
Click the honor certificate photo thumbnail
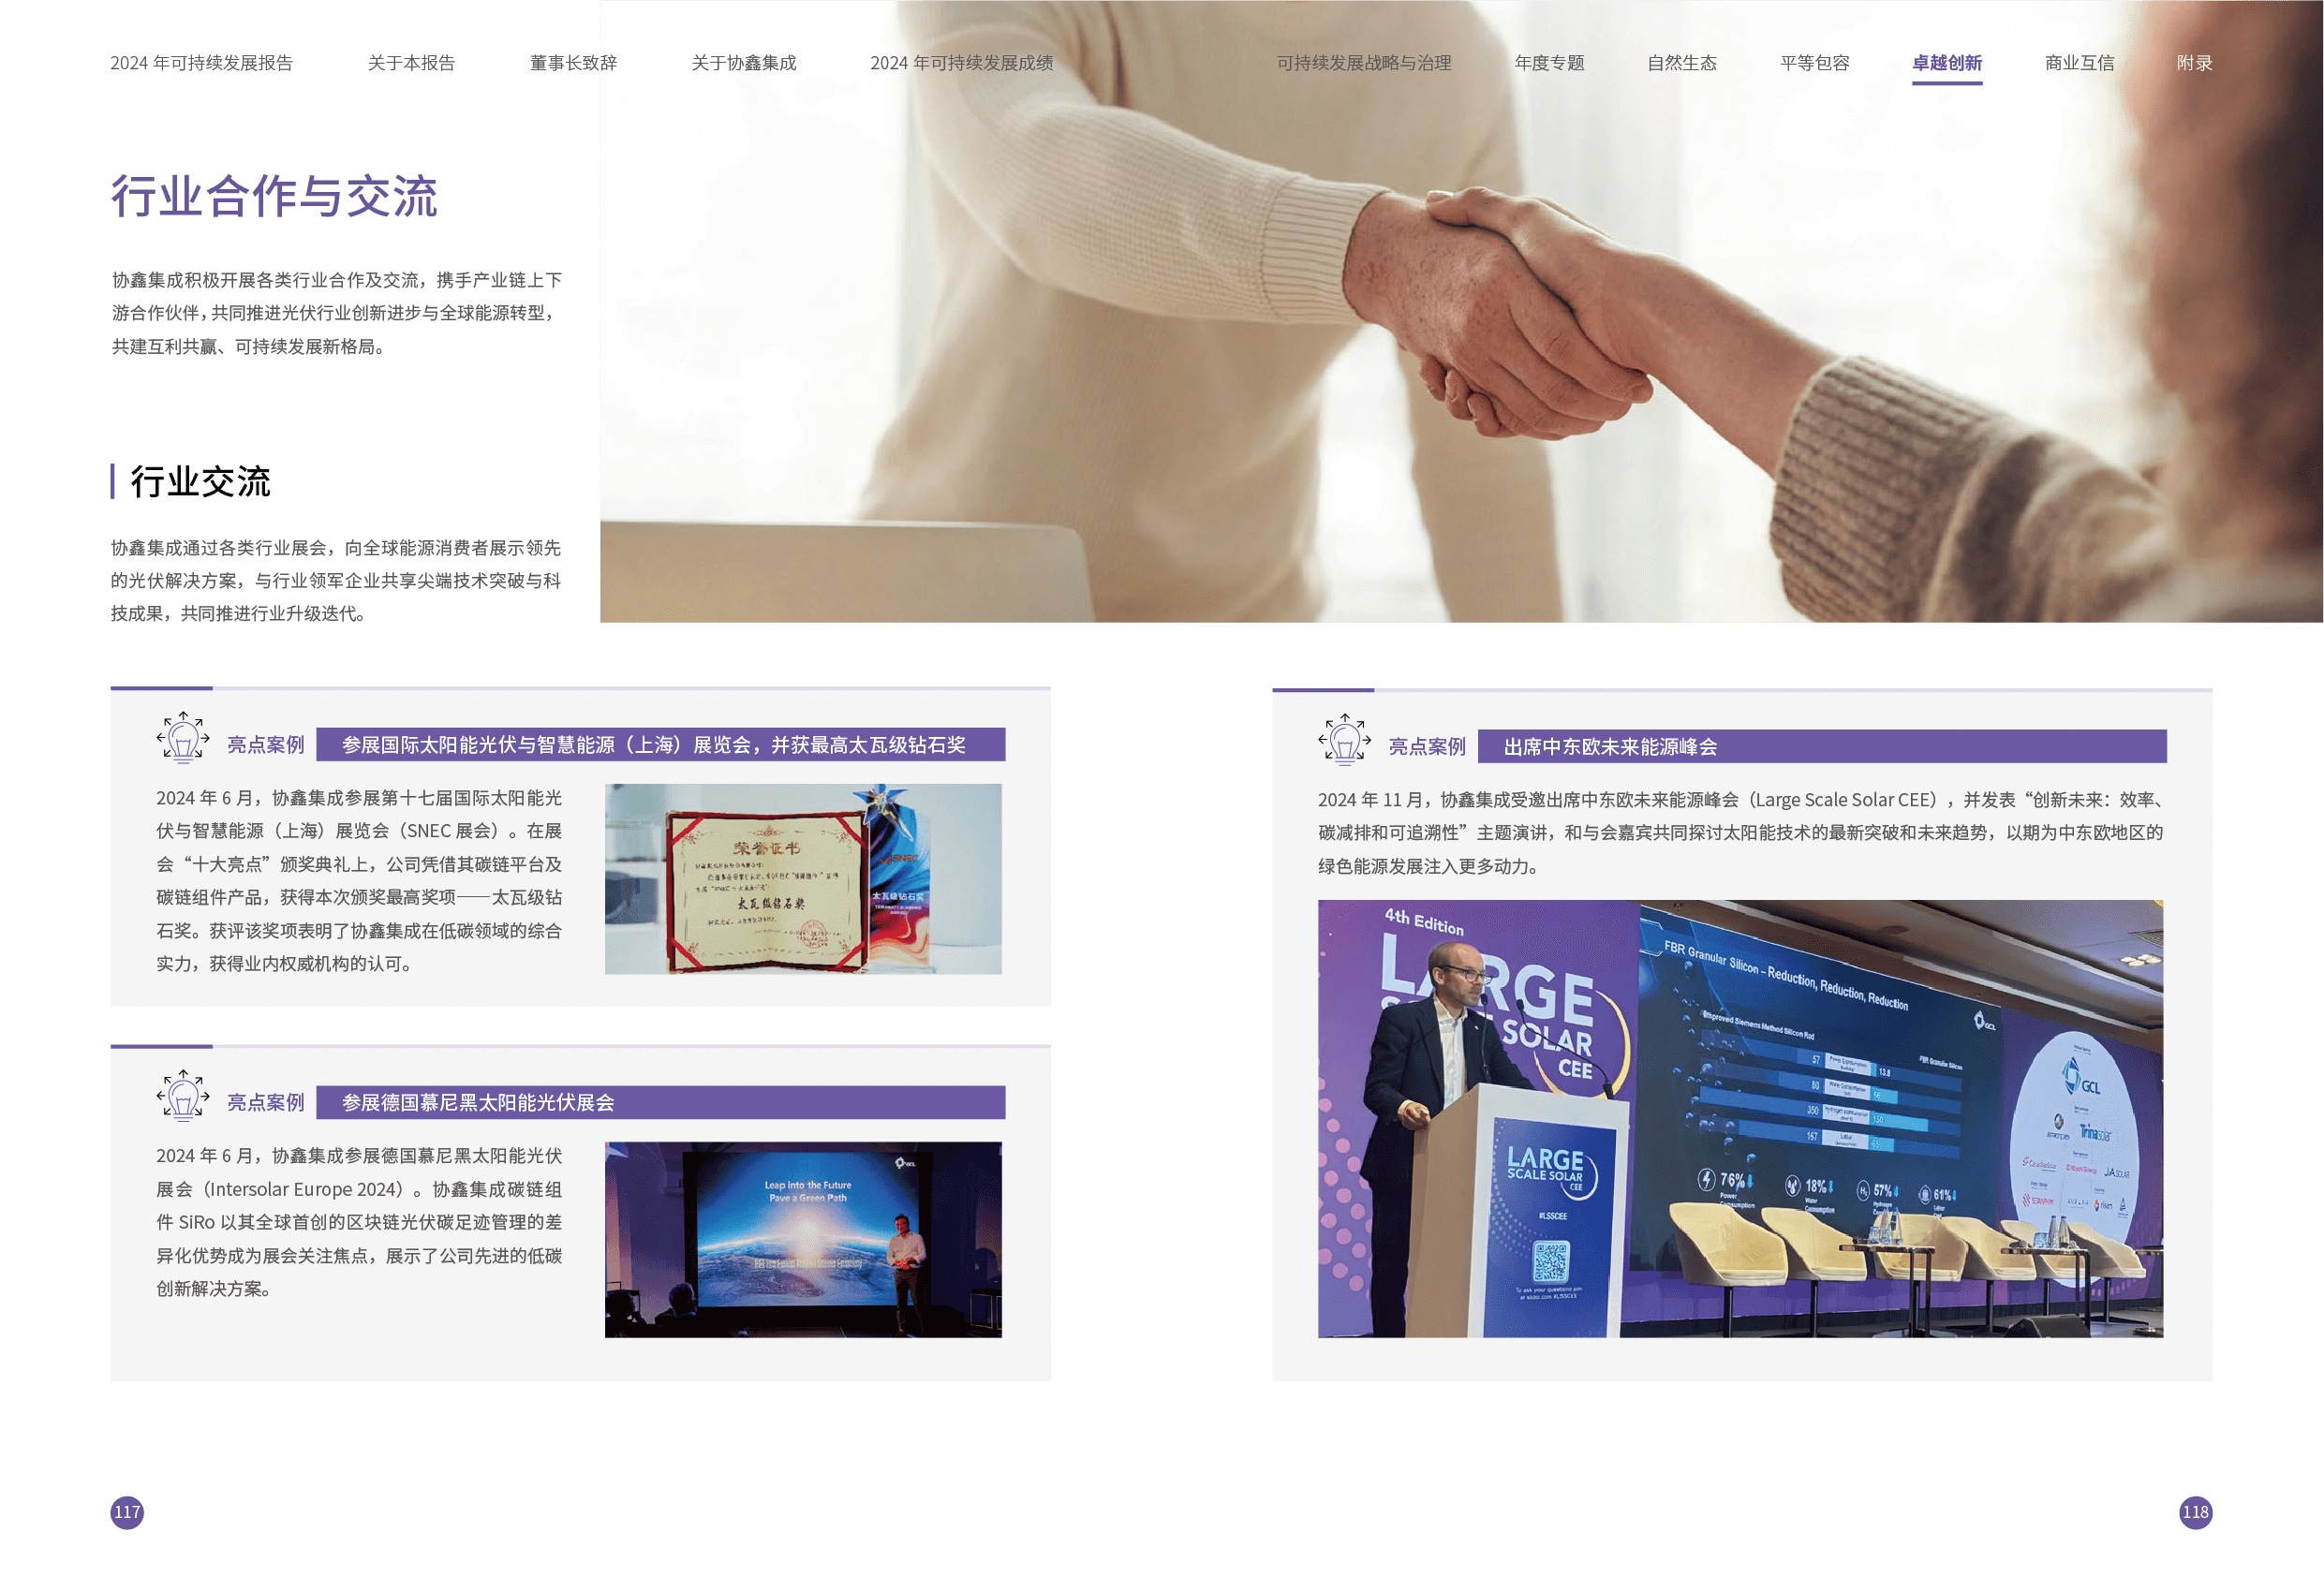click(803, 878)
